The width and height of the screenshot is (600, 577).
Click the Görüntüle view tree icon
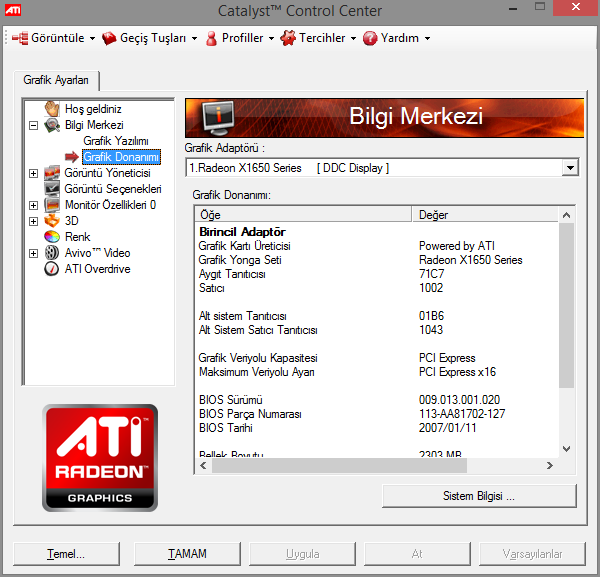[x=20, y=38]
